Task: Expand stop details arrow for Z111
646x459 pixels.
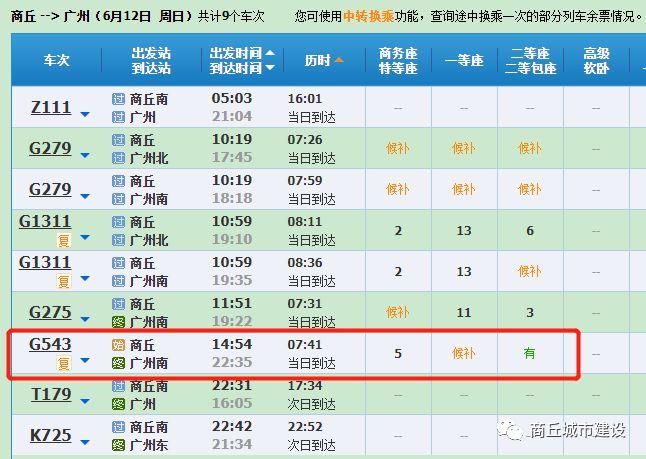Action: tap(85, 114)
